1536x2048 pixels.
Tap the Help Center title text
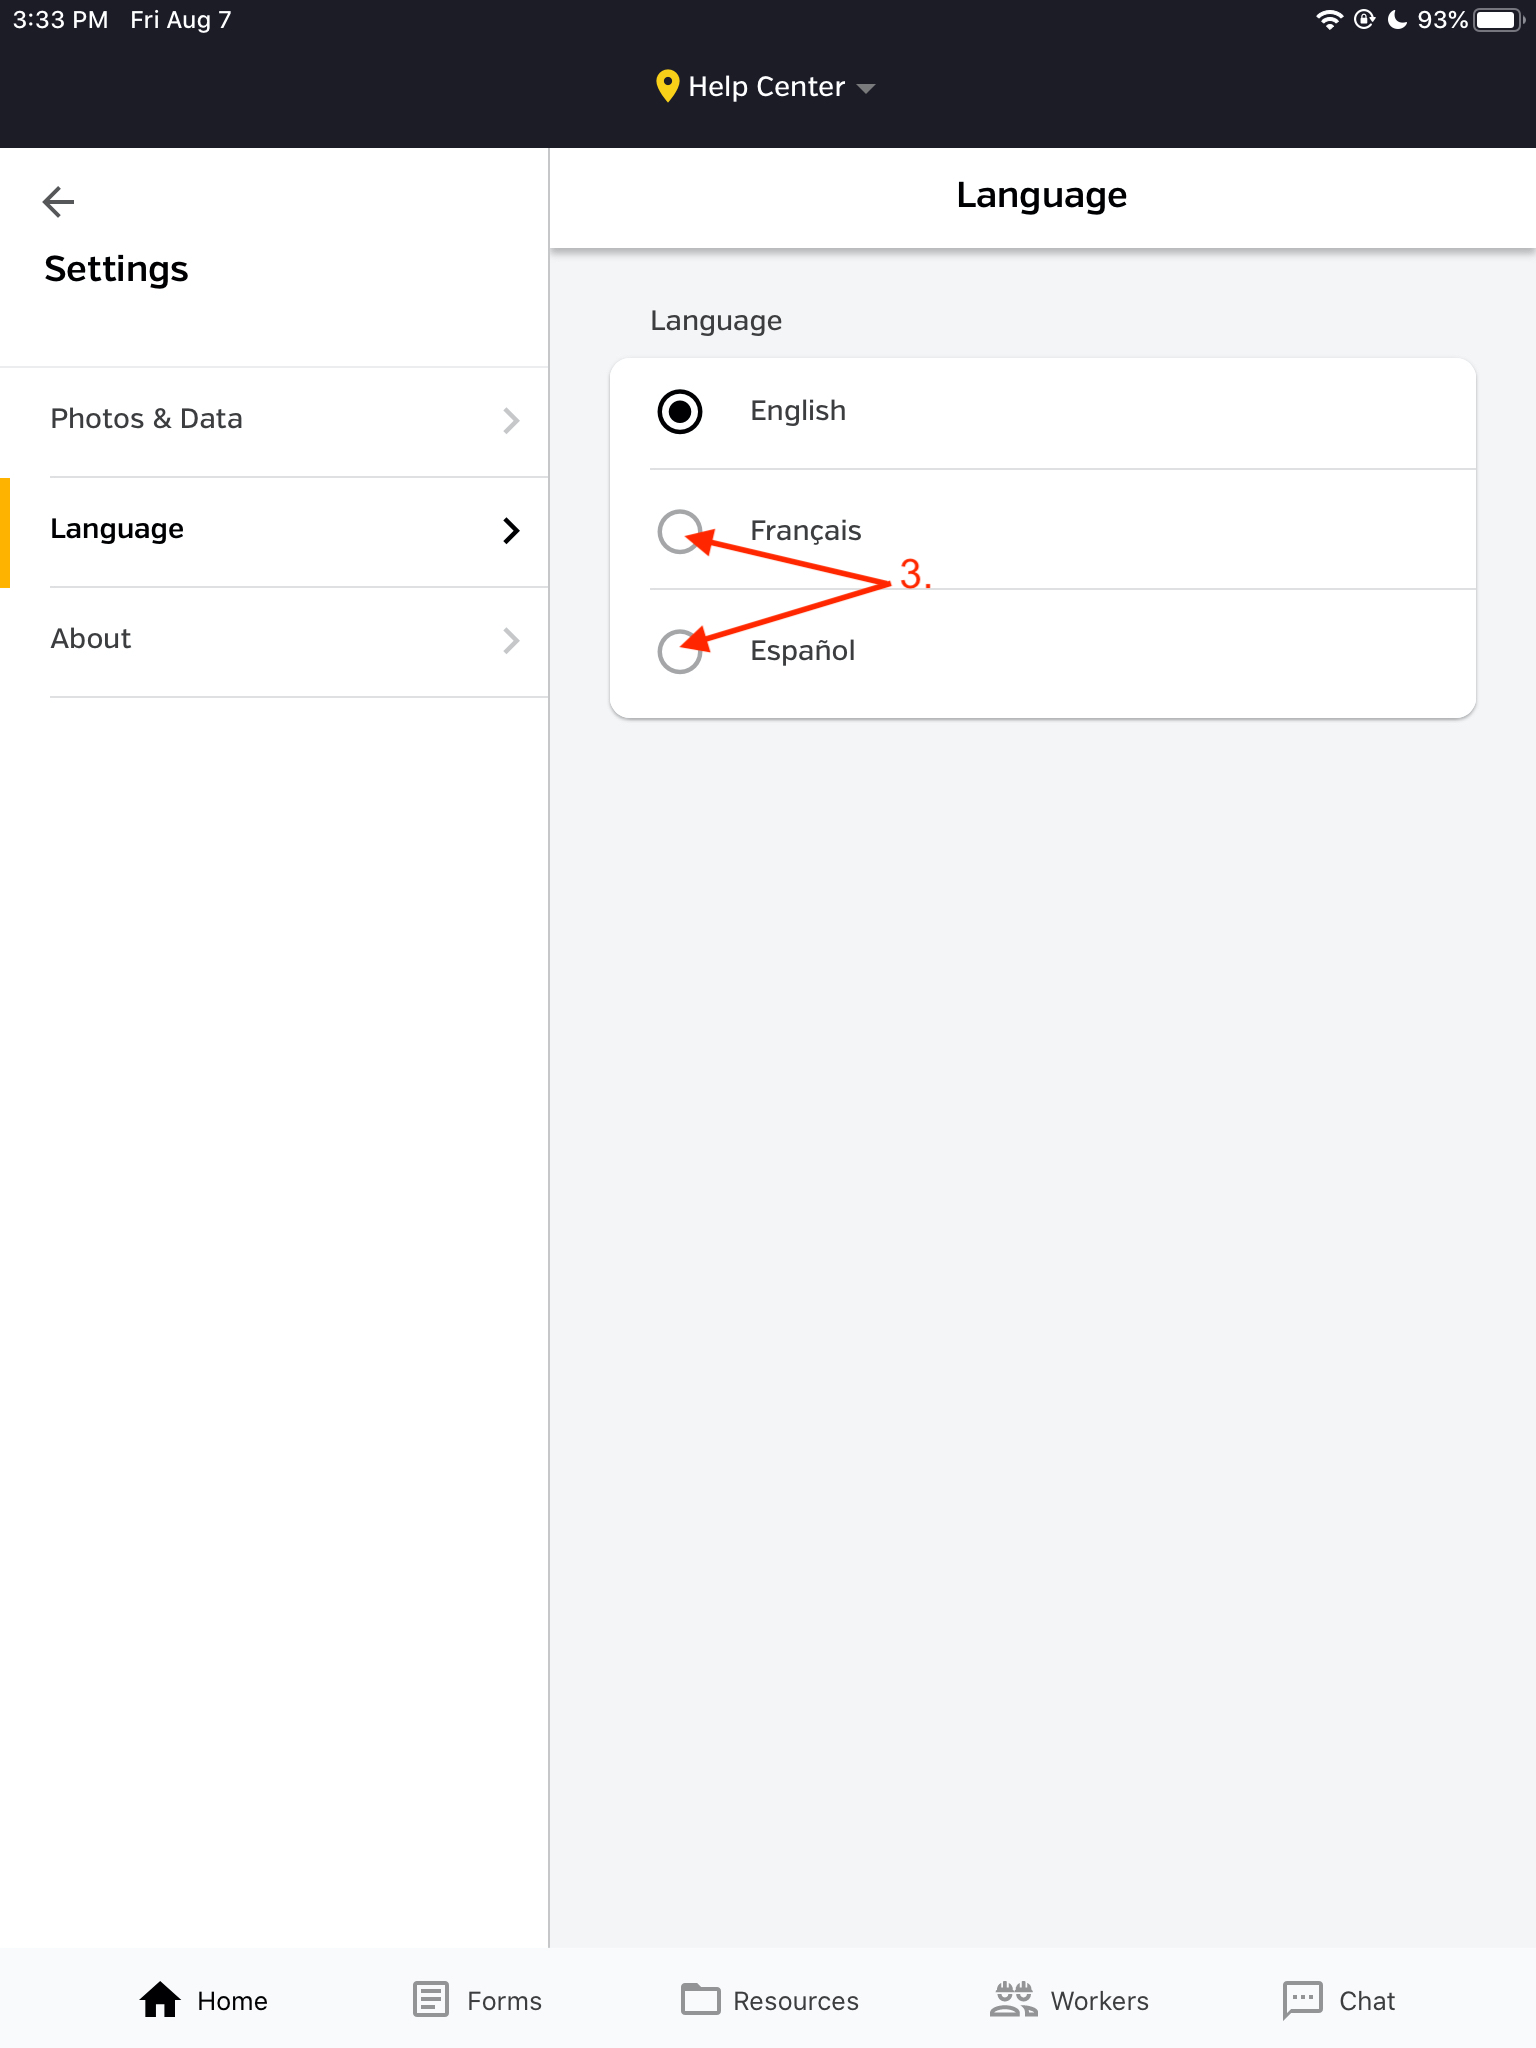click(766, 87)
